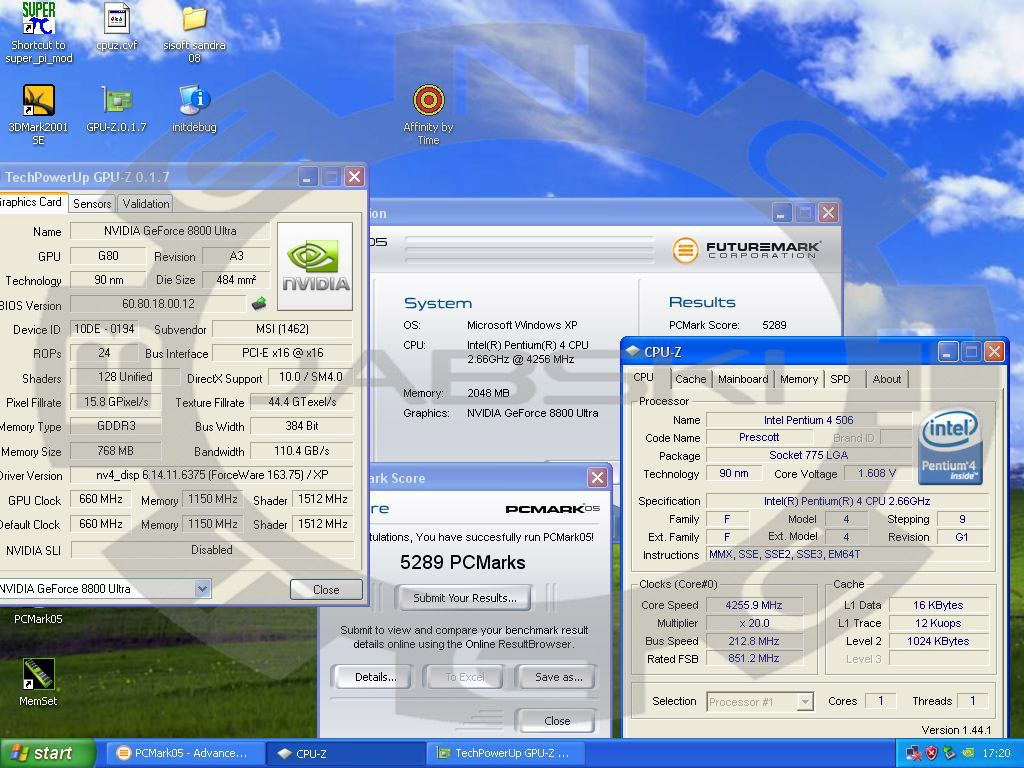Click the CPU-Z title bar icon
Image resolution: width=1024 pixels, height=768 pixels.
click(x=632, y=351)
